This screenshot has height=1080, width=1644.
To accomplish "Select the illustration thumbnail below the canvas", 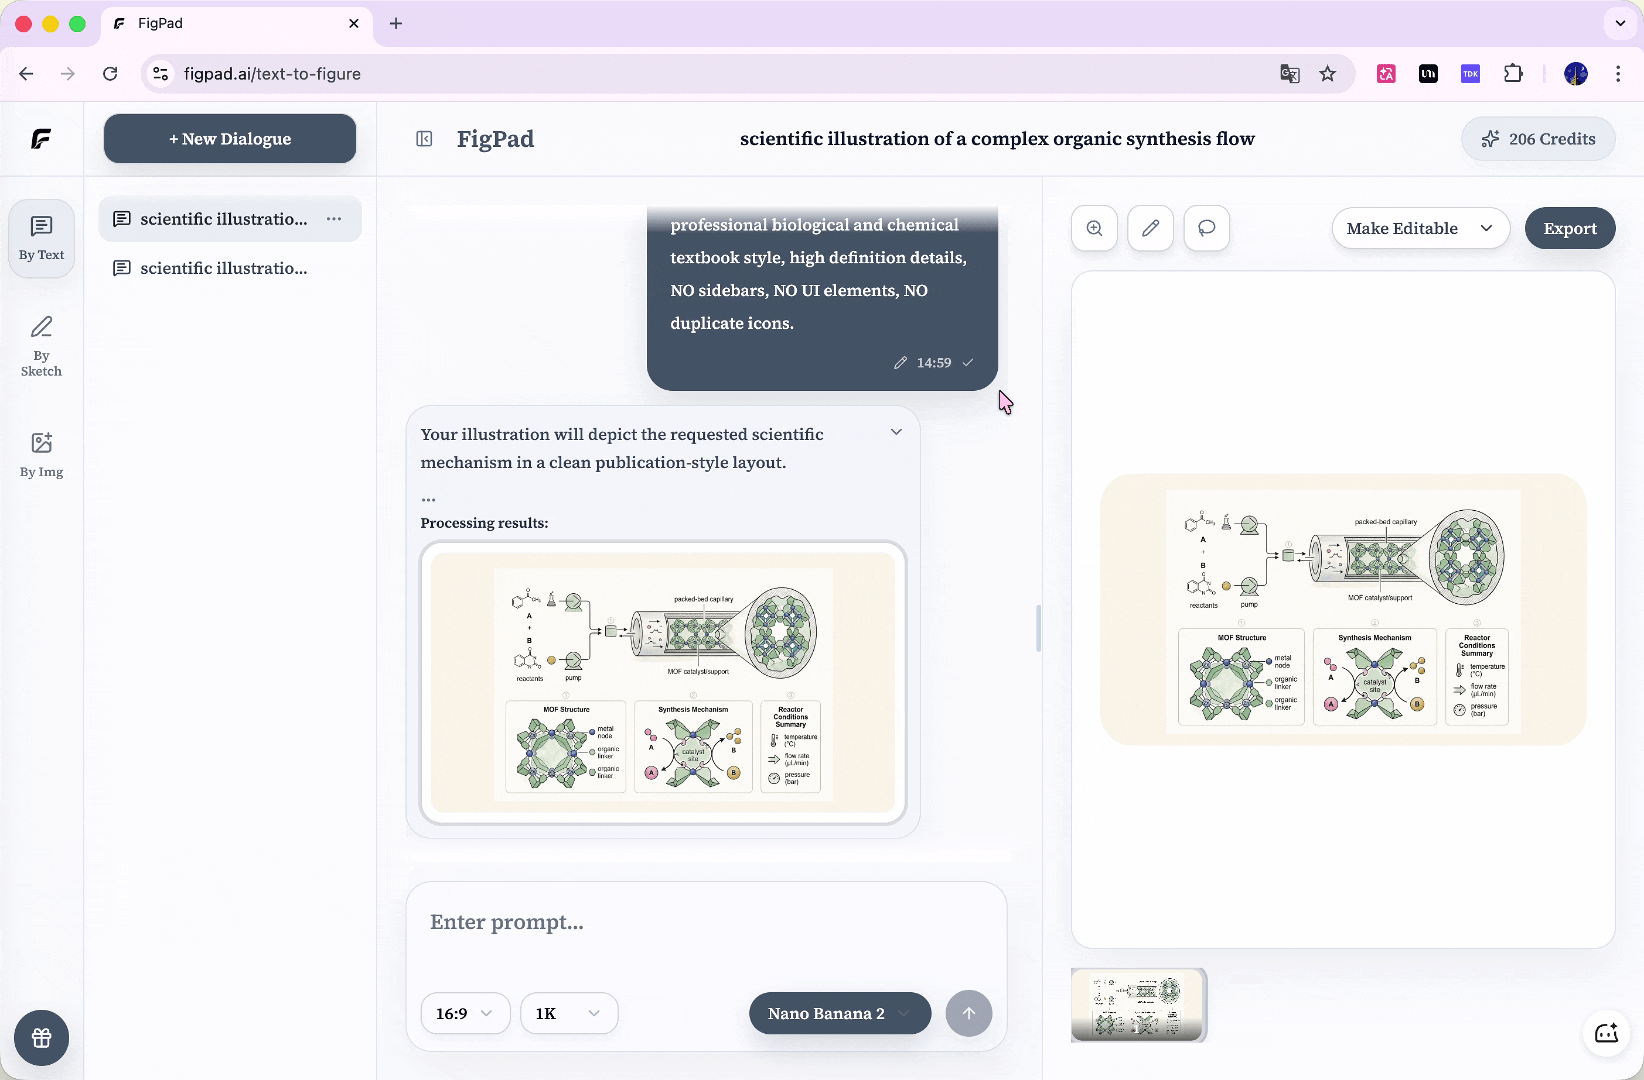I will [1138, 1005].
